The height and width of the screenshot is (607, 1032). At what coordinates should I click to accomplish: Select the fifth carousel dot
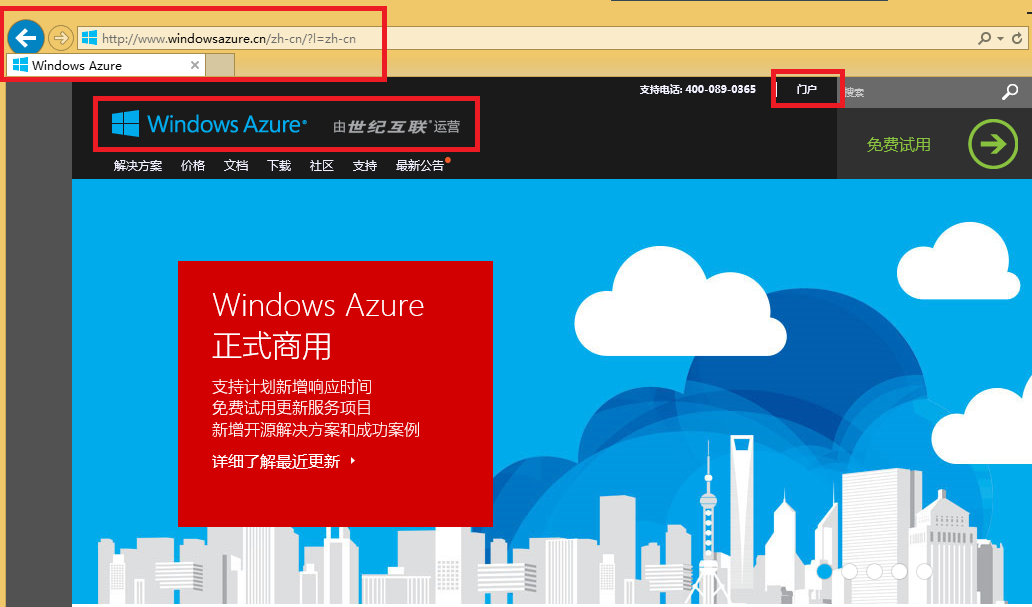pos(924,571)
